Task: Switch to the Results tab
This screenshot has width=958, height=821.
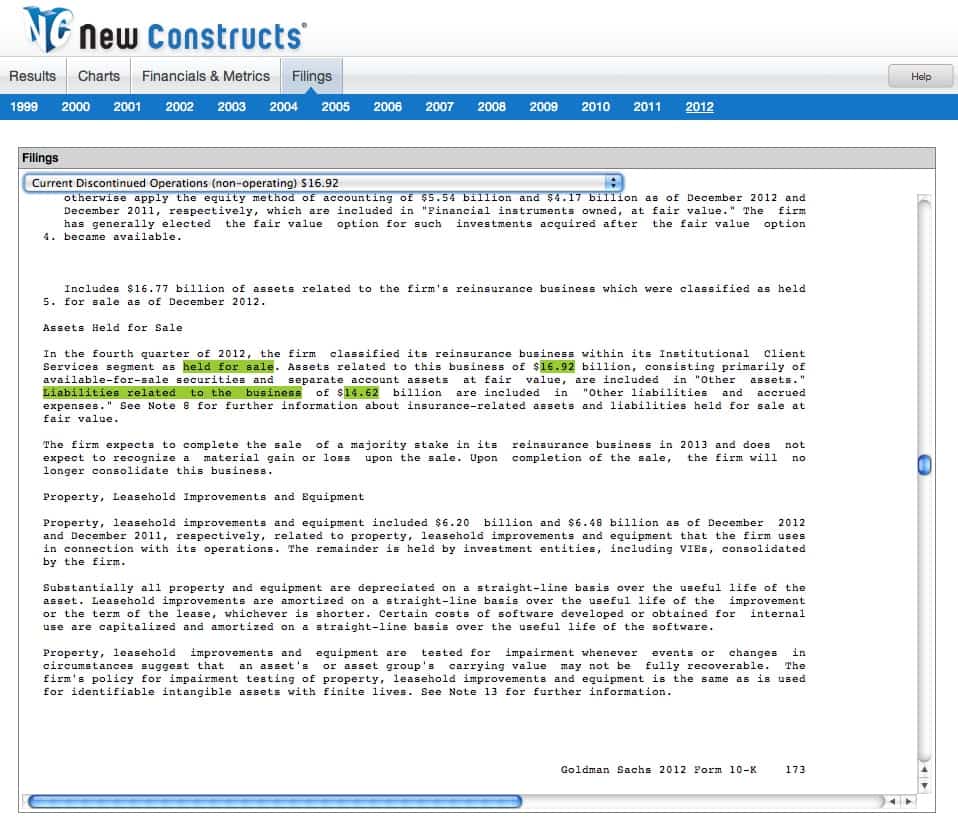Action: point(32,76)
